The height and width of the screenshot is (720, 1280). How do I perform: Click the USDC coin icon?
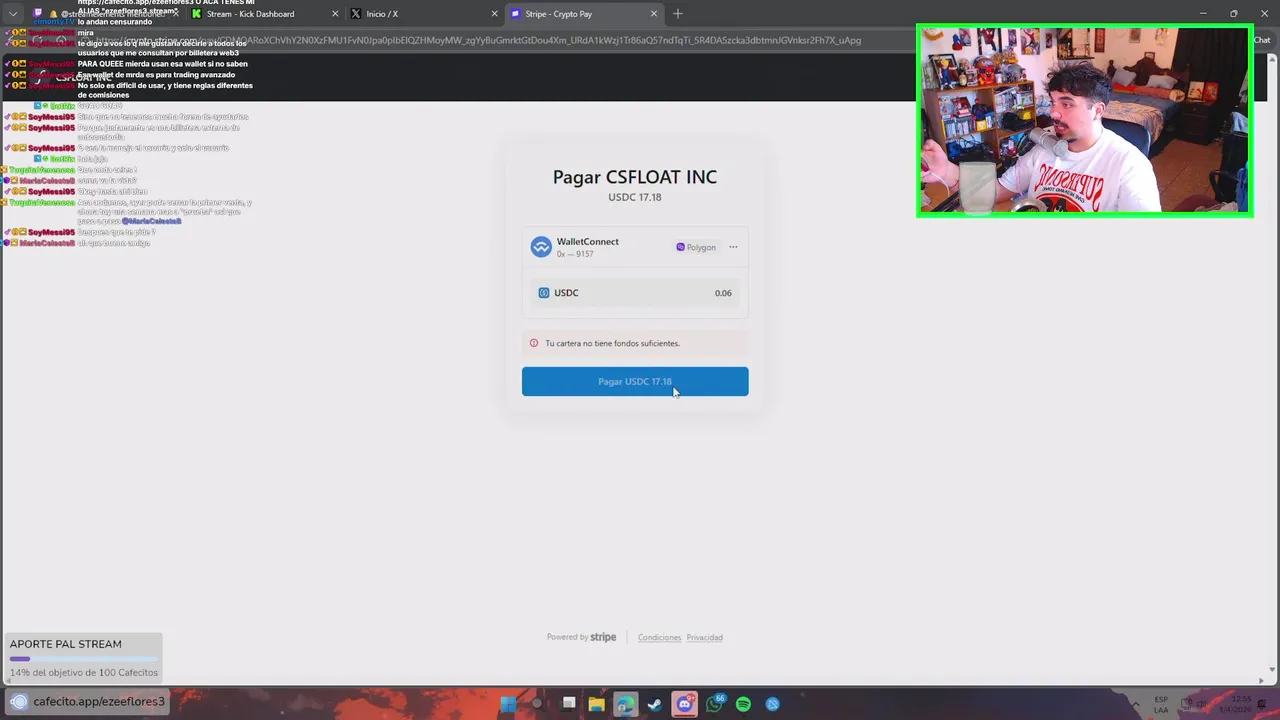click(x=544, y=293)
